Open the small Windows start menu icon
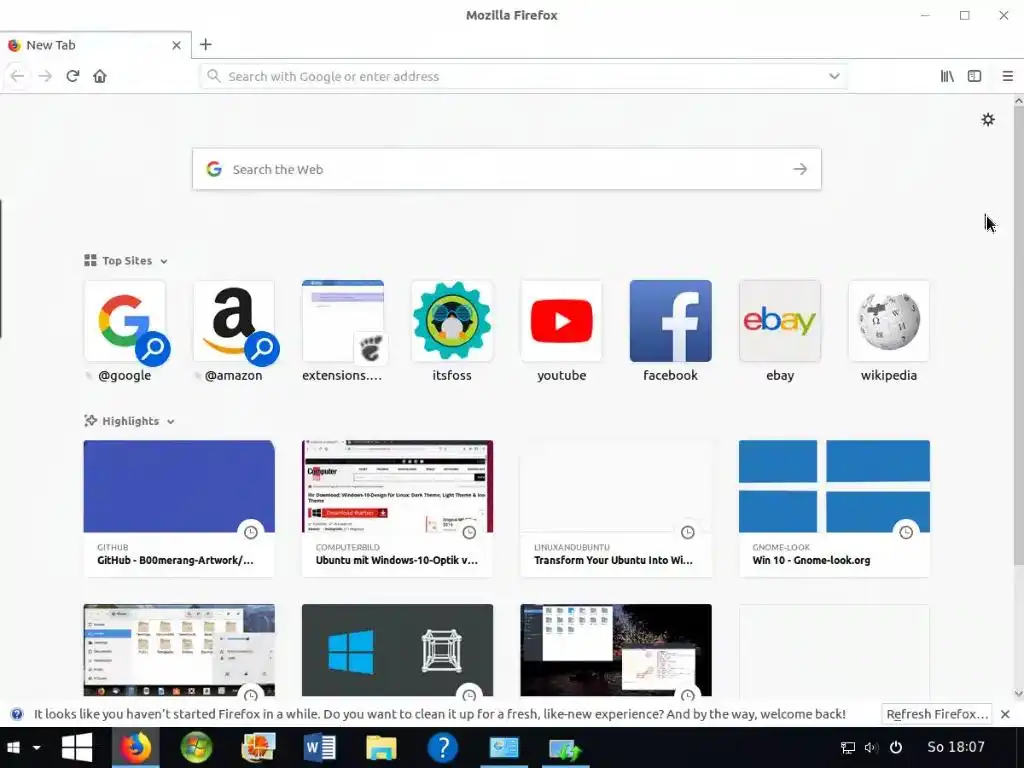This screenshot has width=1024, height=768. pos(12,747)
